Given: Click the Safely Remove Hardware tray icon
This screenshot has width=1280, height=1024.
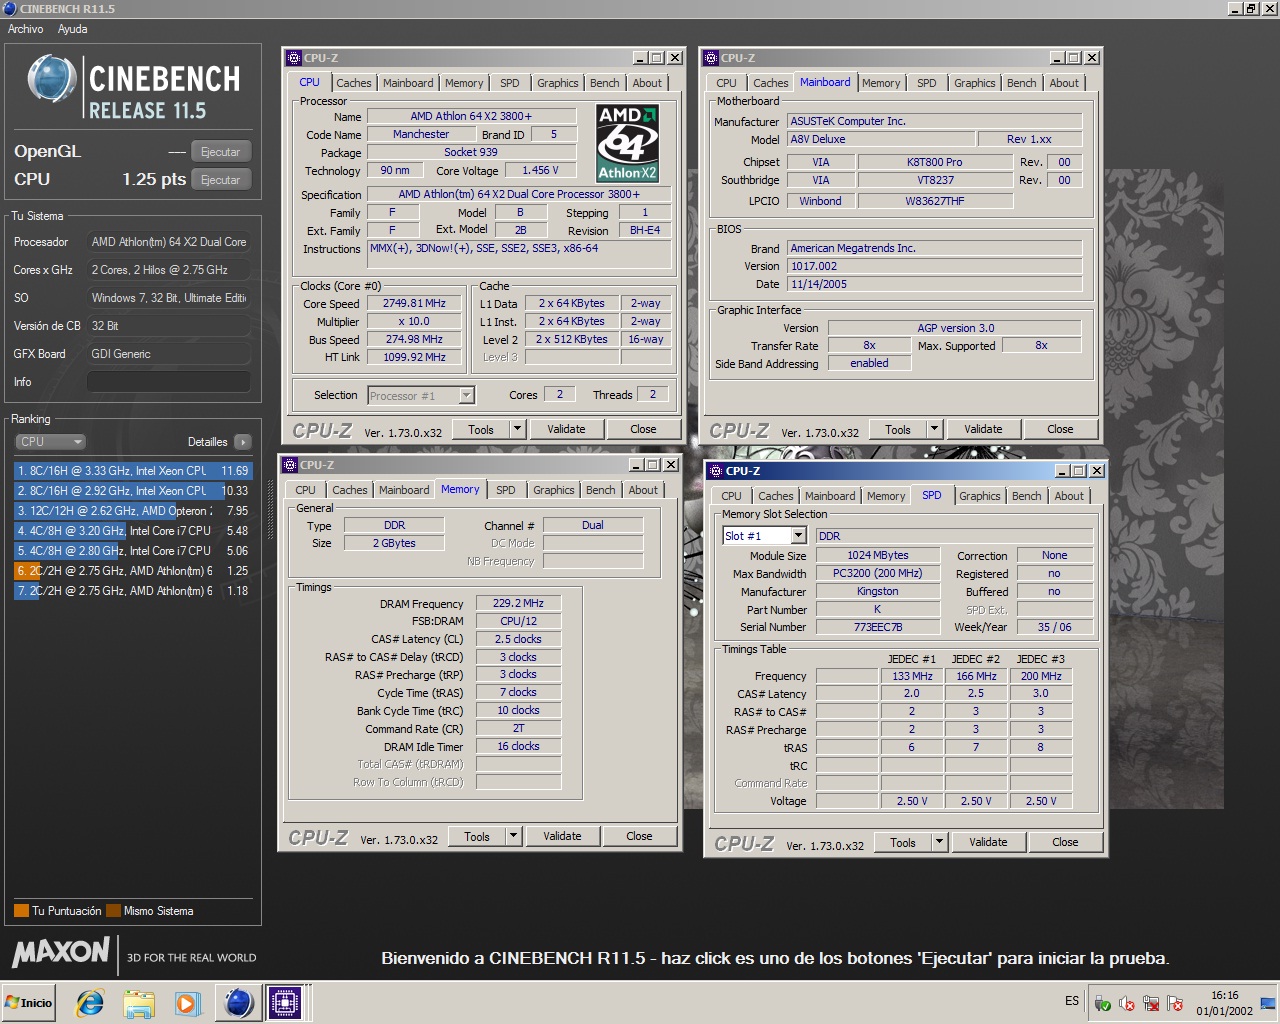Looking at the screenshot, I should (1103, 1003).
